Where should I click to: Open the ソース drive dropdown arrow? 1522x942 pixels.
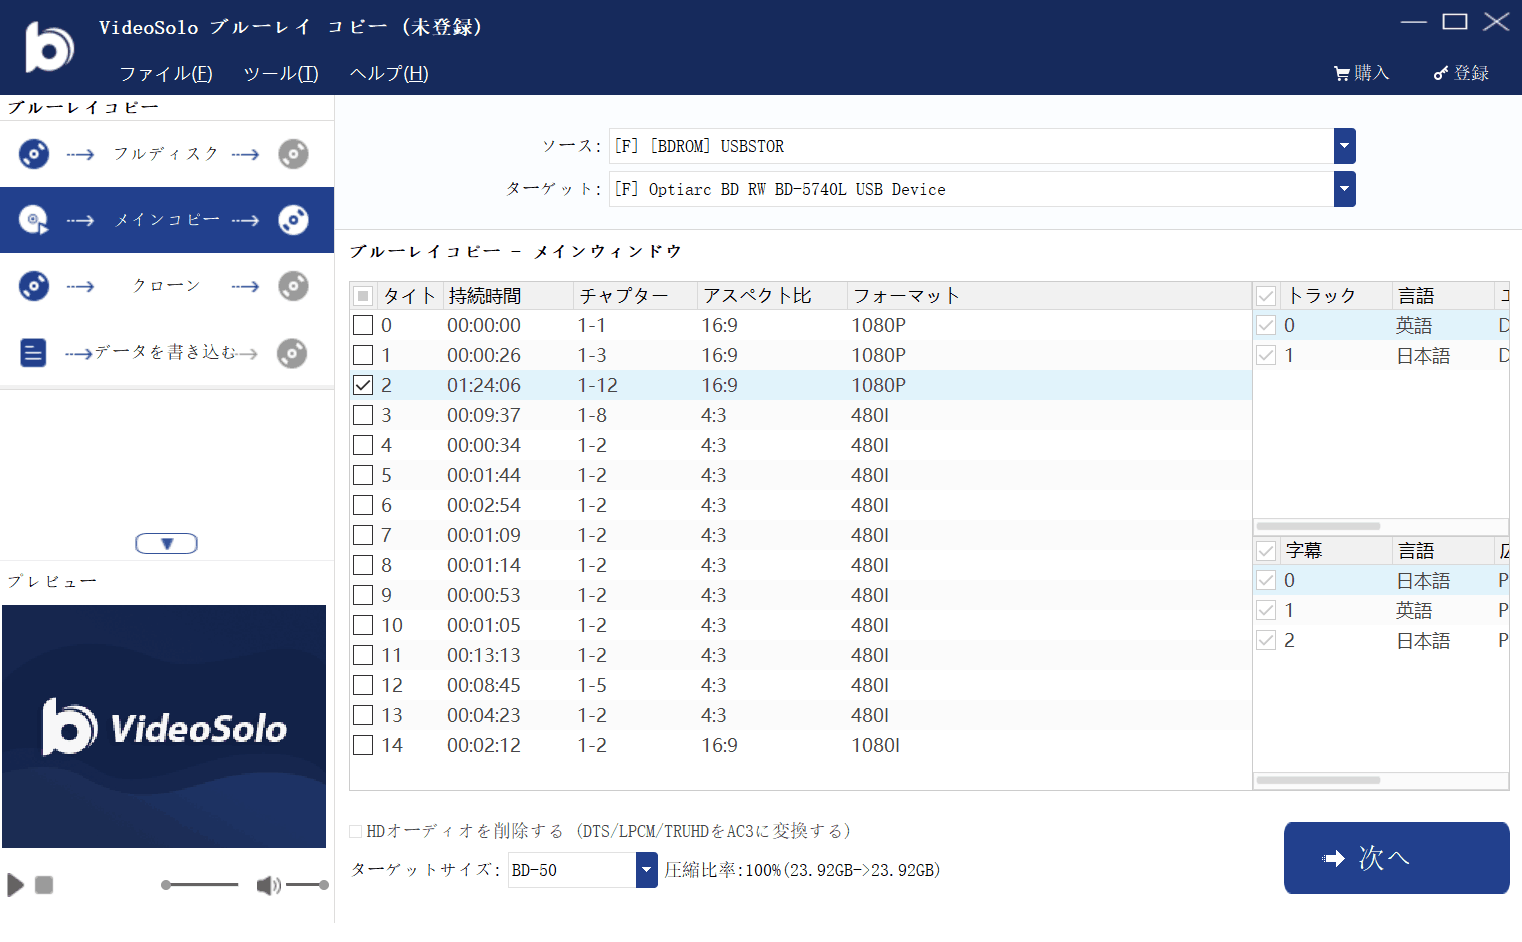coord(1345,146)
